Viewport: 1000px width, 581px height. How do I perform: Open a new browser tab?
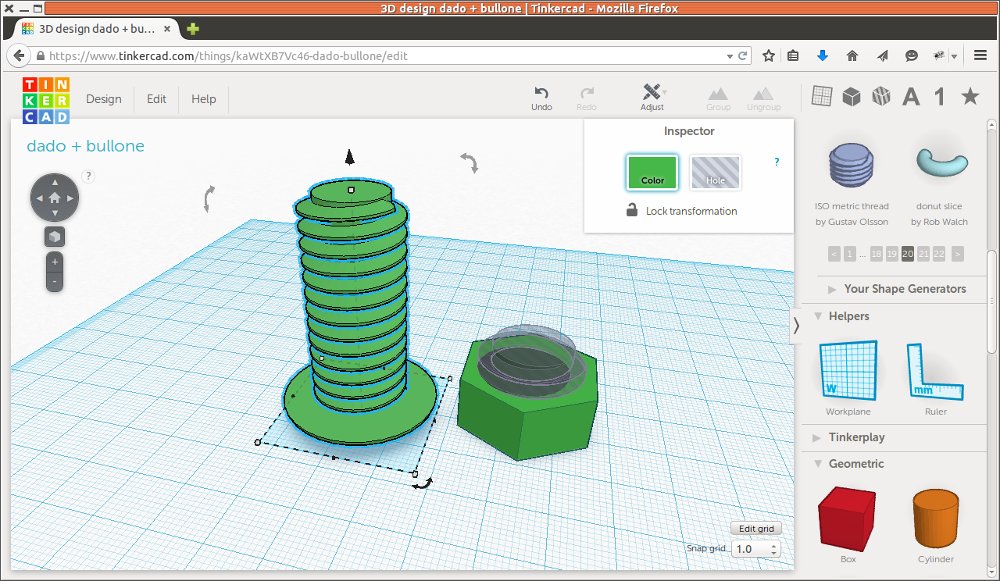tap(193, 29)
